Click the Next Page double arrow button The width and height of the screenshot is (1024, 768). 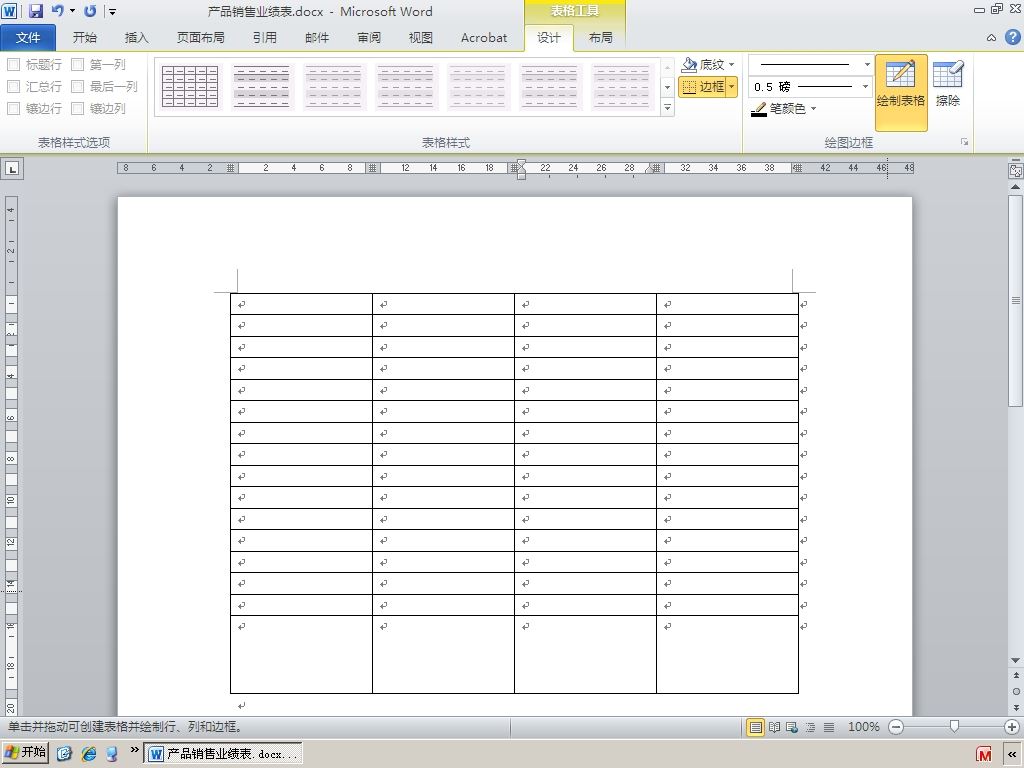[x=1016, y=707]
